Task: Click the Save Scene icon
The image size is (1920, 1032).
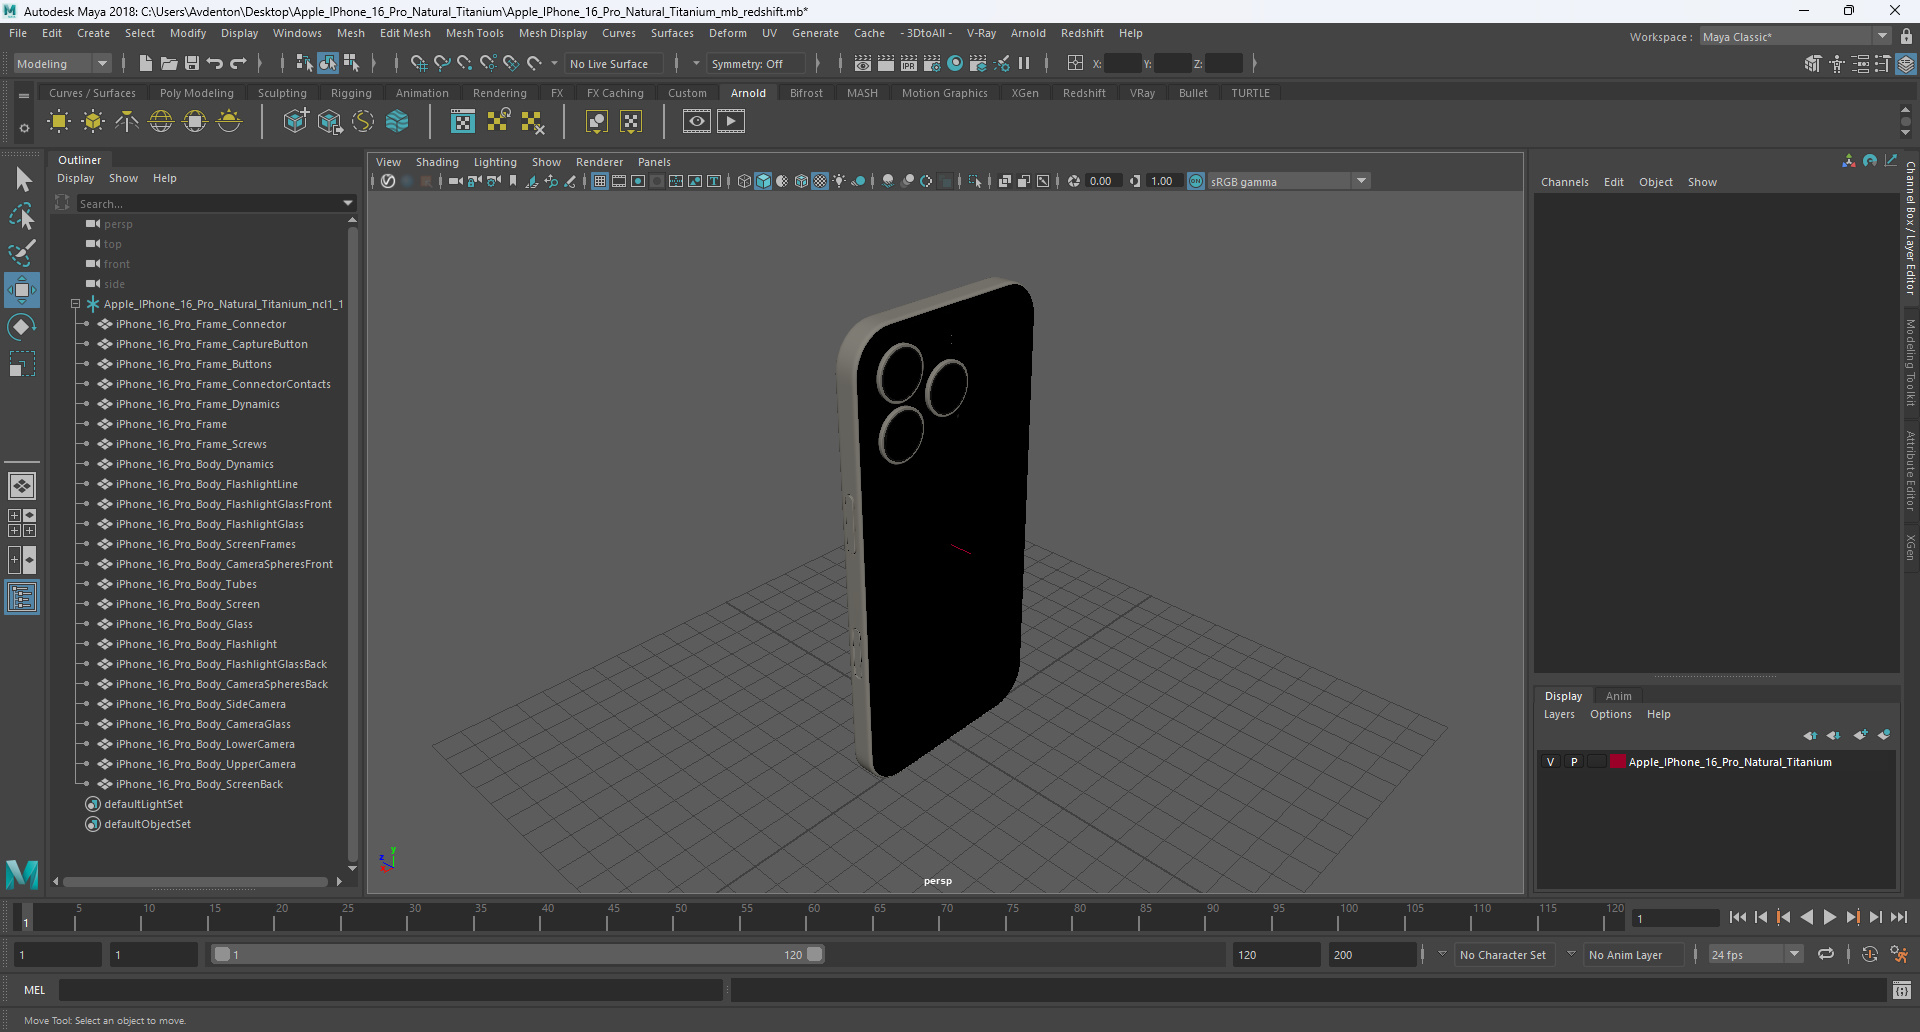Action: [x=192, y=63]
